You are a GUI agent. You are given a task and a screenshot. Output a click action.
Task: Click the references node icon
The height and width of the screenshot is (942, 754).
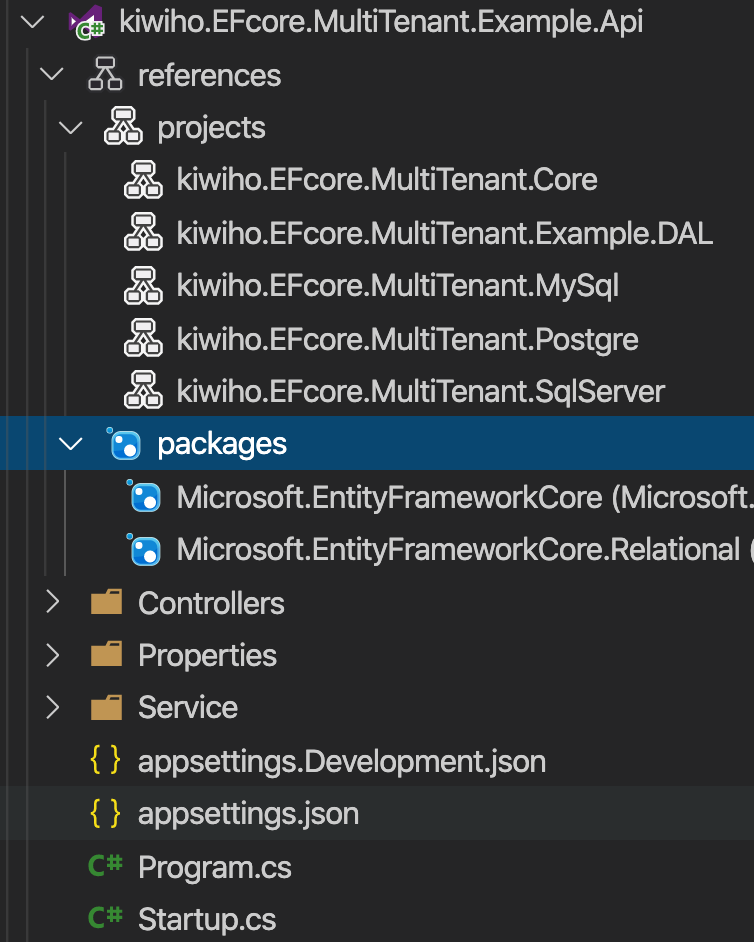pos(106,76)
